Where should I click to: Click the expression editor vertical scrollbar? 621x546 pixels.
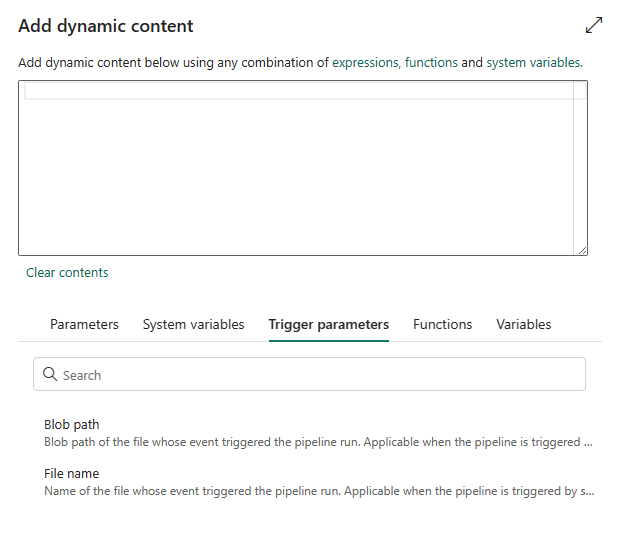click(x=579, y=168)
